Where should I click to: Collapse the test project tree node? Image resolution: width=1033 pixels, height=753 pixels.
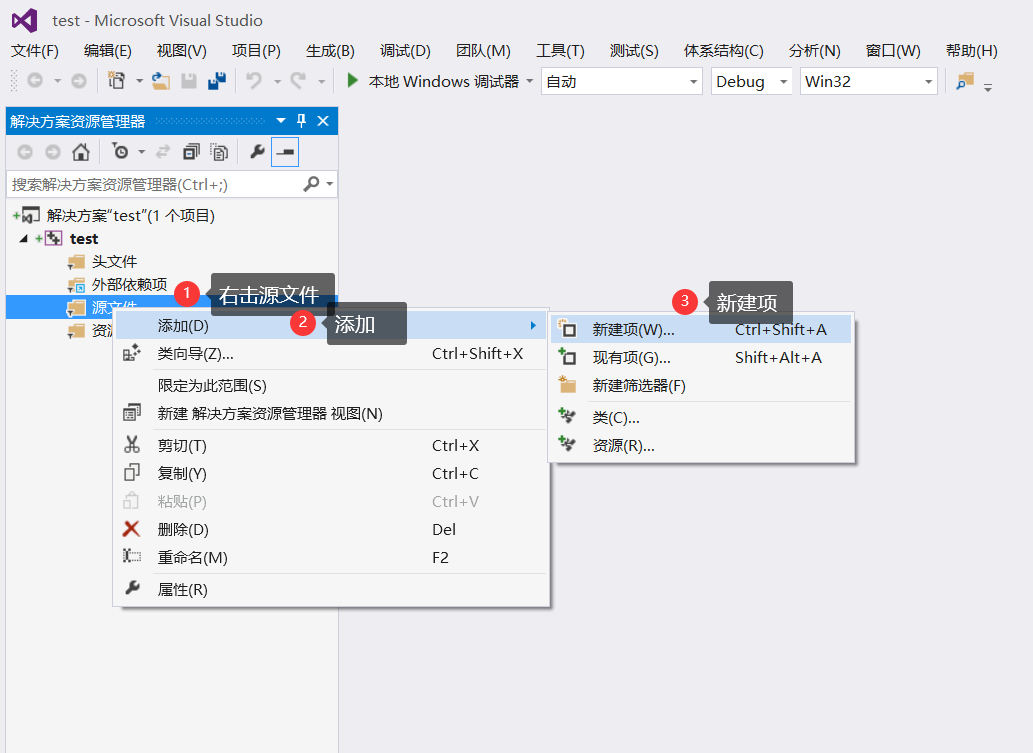24,238
